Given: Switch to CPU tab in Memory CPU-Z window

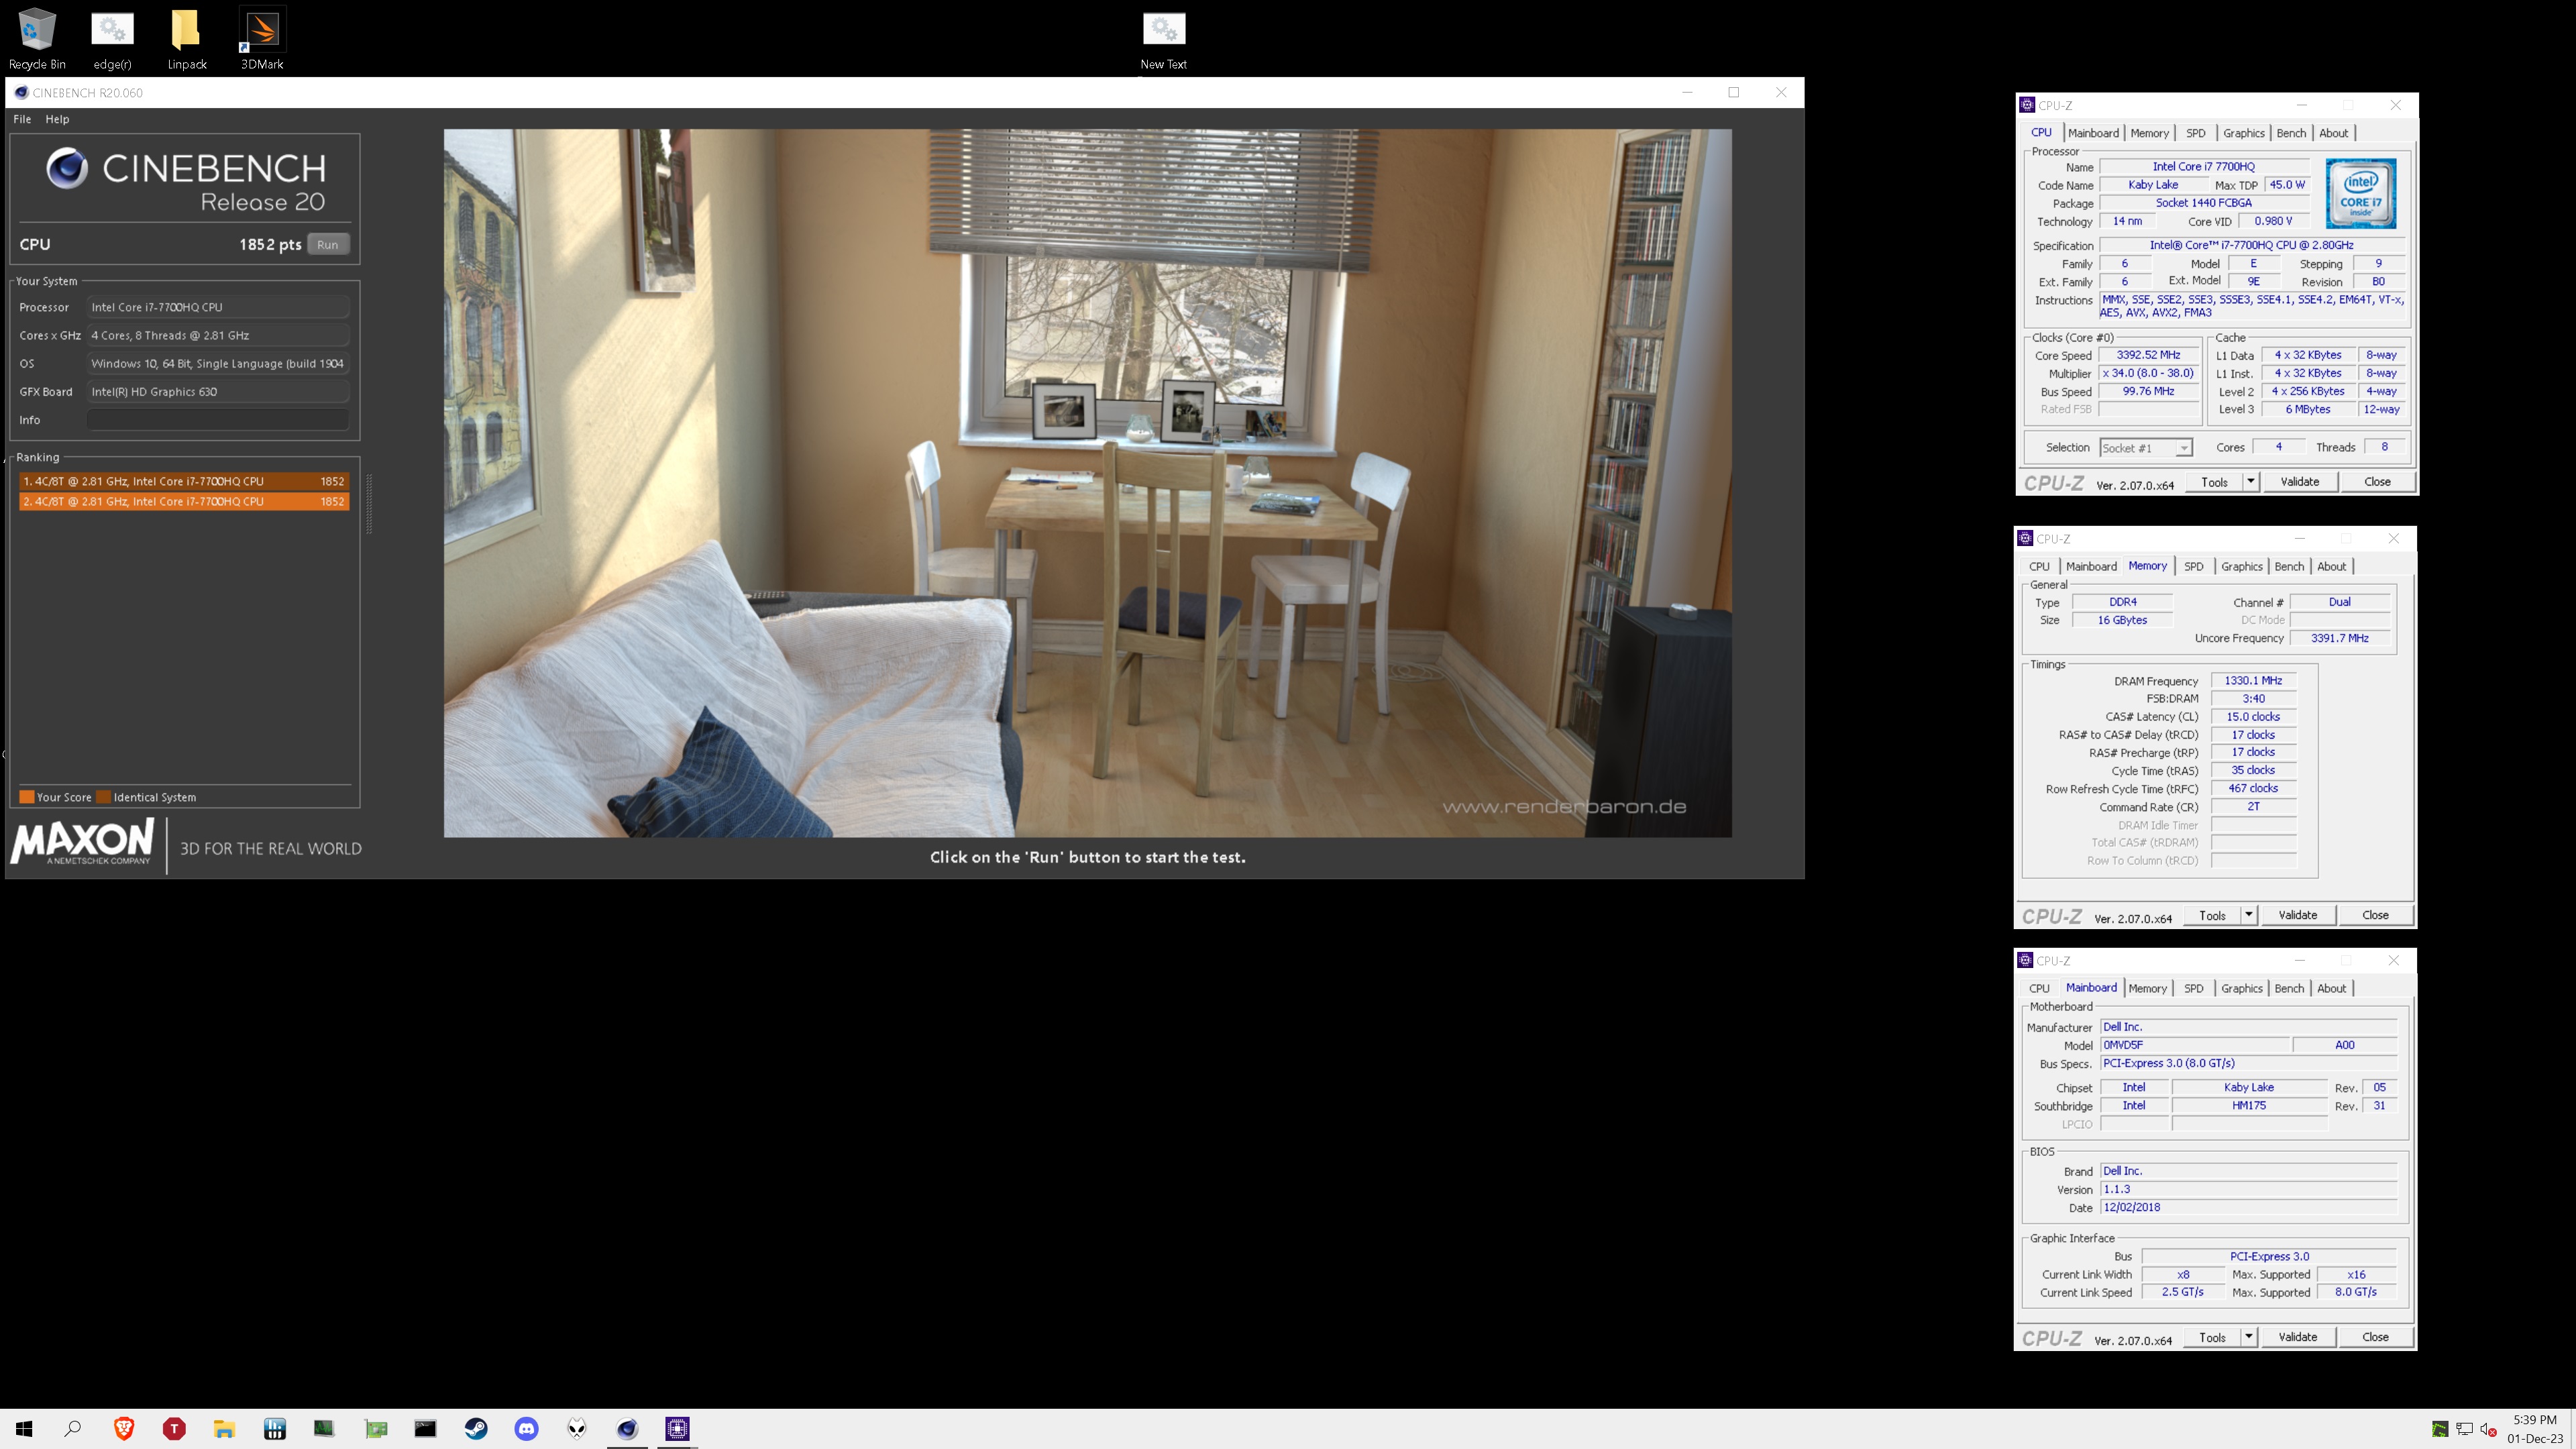Looking at the screenshot, I should 2039,566.
